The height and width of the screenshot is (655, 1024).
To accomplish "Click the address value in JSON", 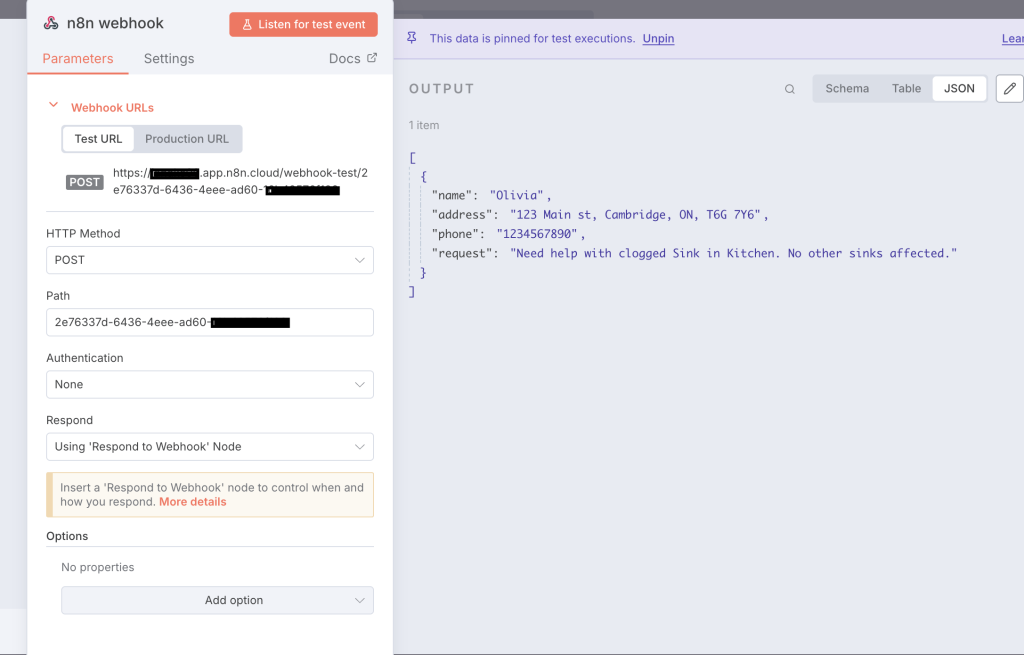I will 635,215.
